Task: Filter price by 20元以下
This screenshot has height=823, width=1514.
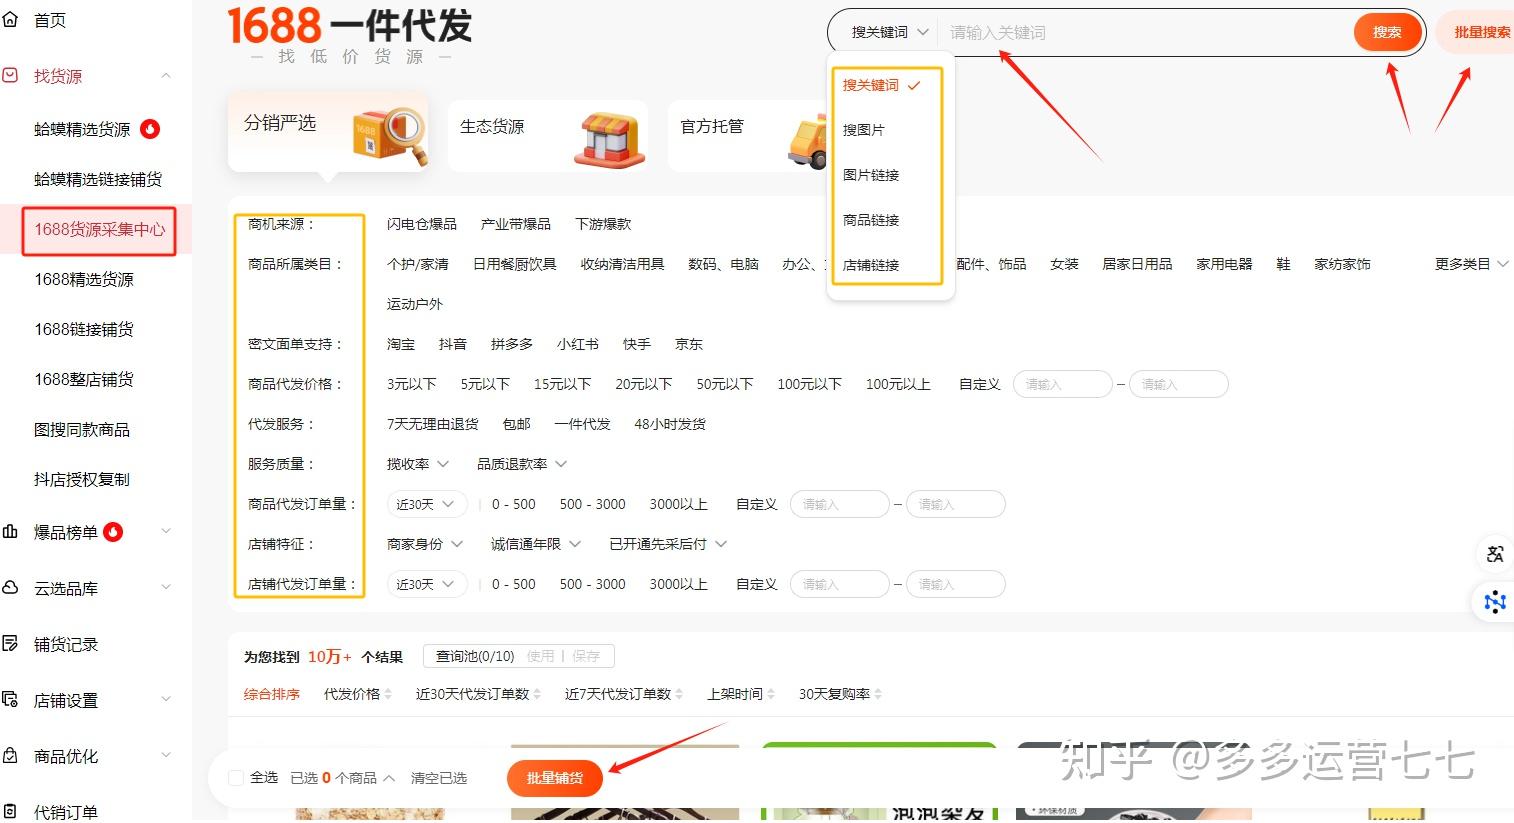Action: point(644,384)
